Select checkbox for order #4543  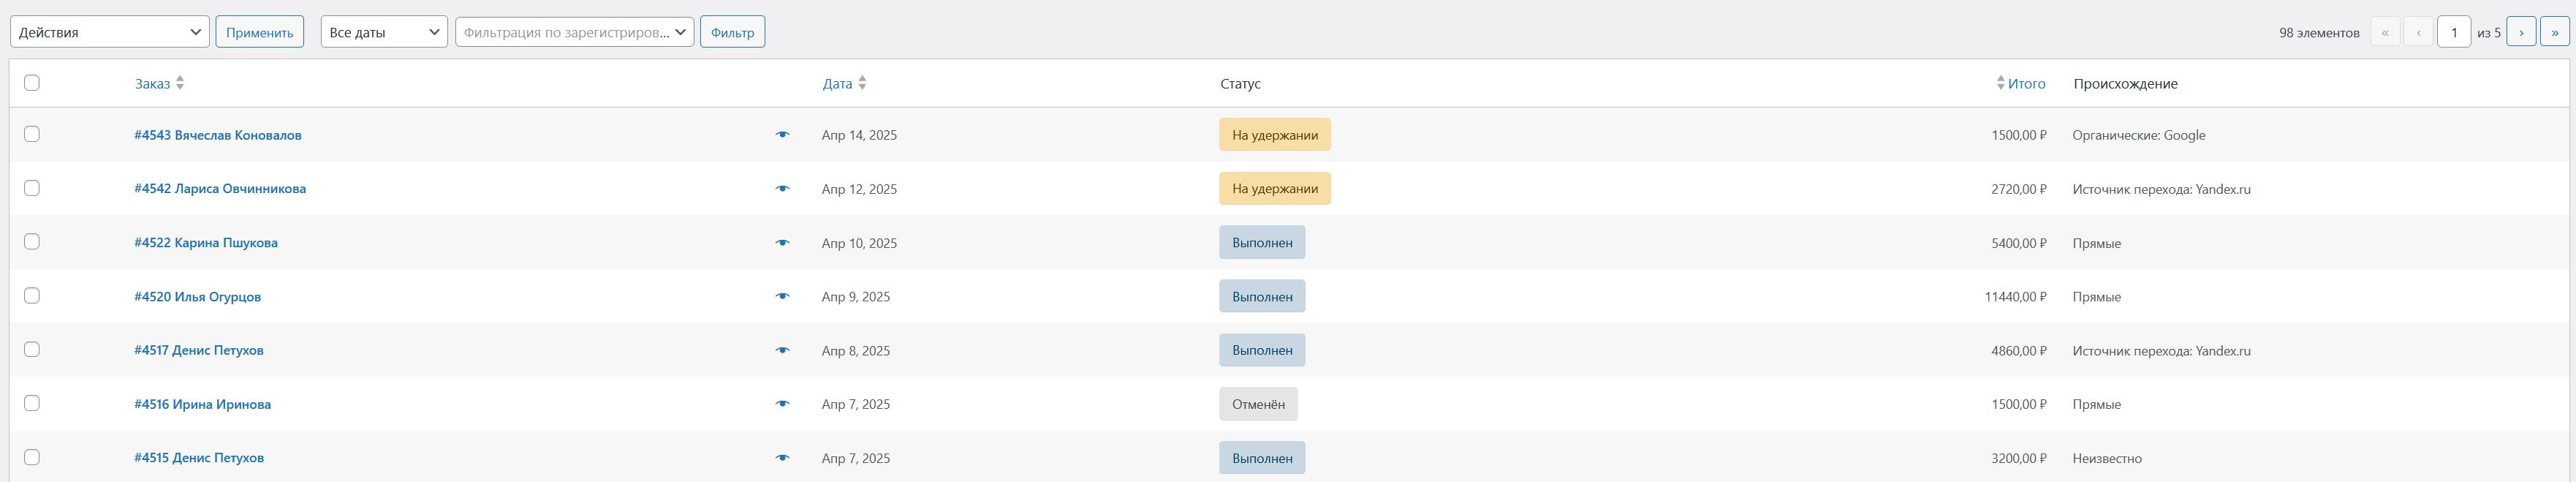point(32,134)
